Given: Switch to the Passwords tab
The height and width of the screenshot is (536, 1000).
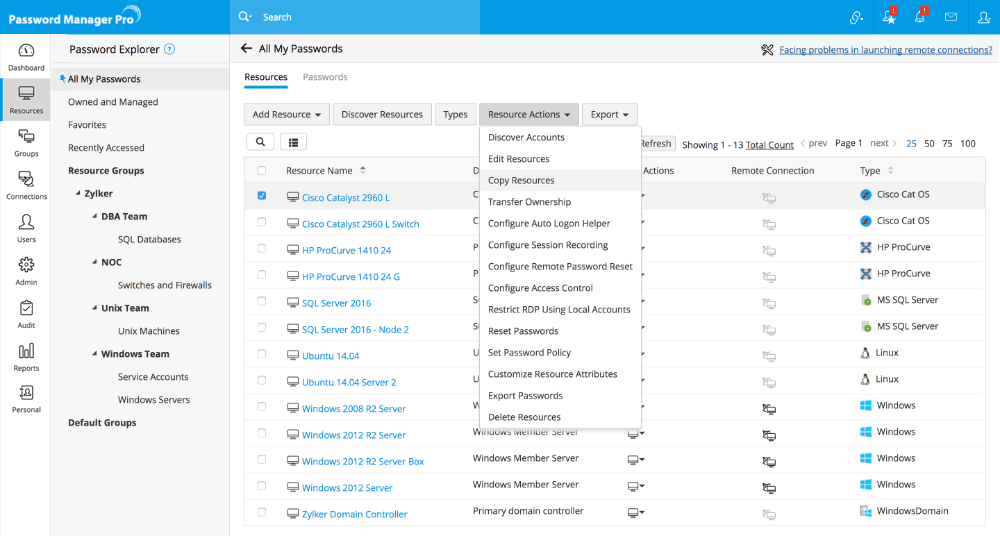Looking at the screenshot, I should [x=325, y=77].
